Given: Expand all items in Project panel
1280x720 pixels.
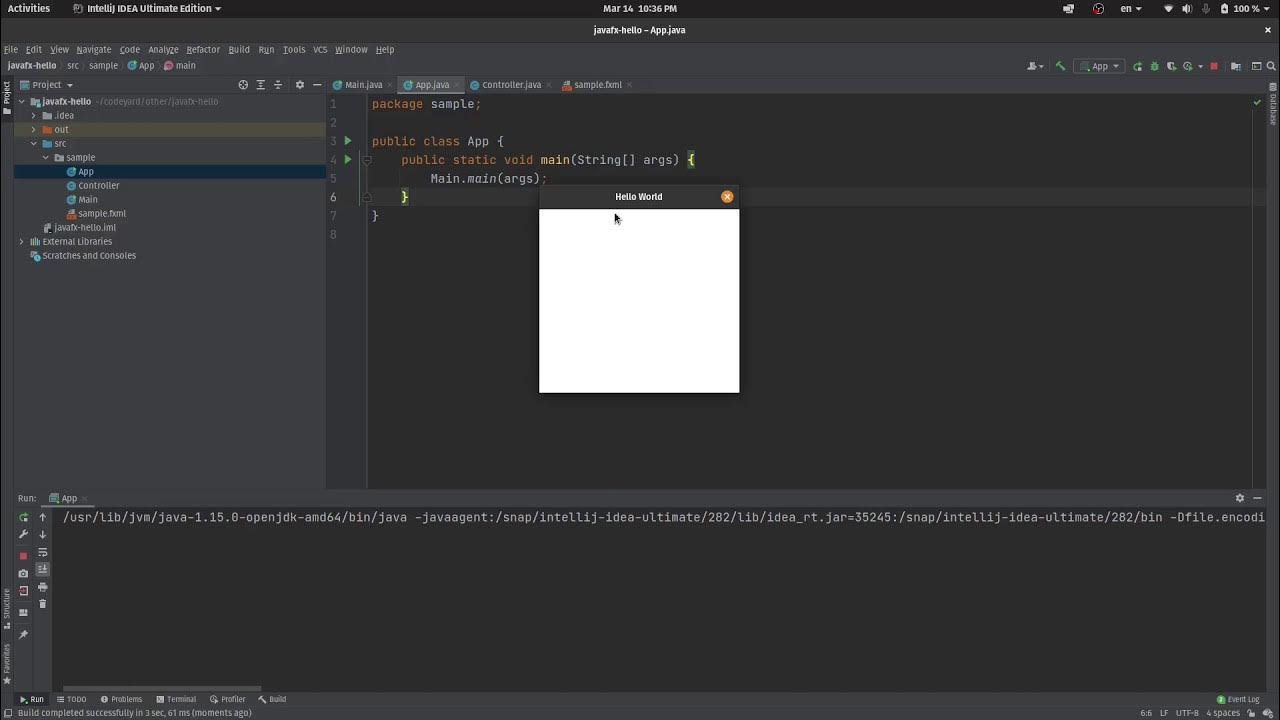Looking at the screenshot, I should 260,85.
